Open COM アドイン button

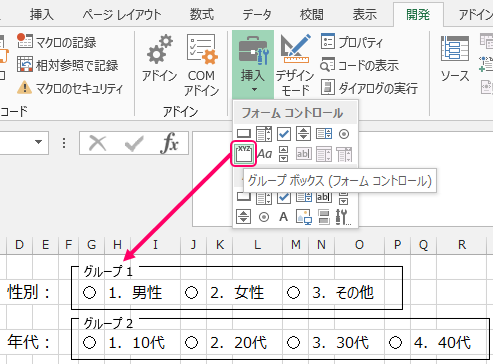(201, 65)
